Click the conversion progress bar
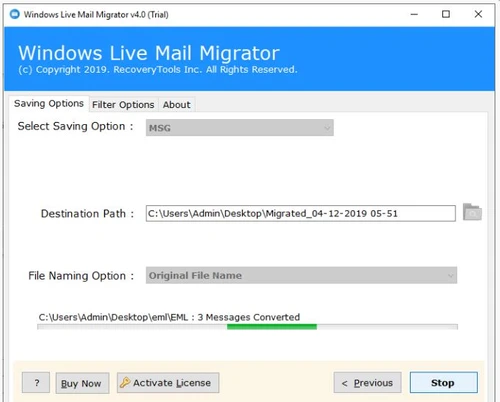The image size is (500, 402). coord(247,327)
